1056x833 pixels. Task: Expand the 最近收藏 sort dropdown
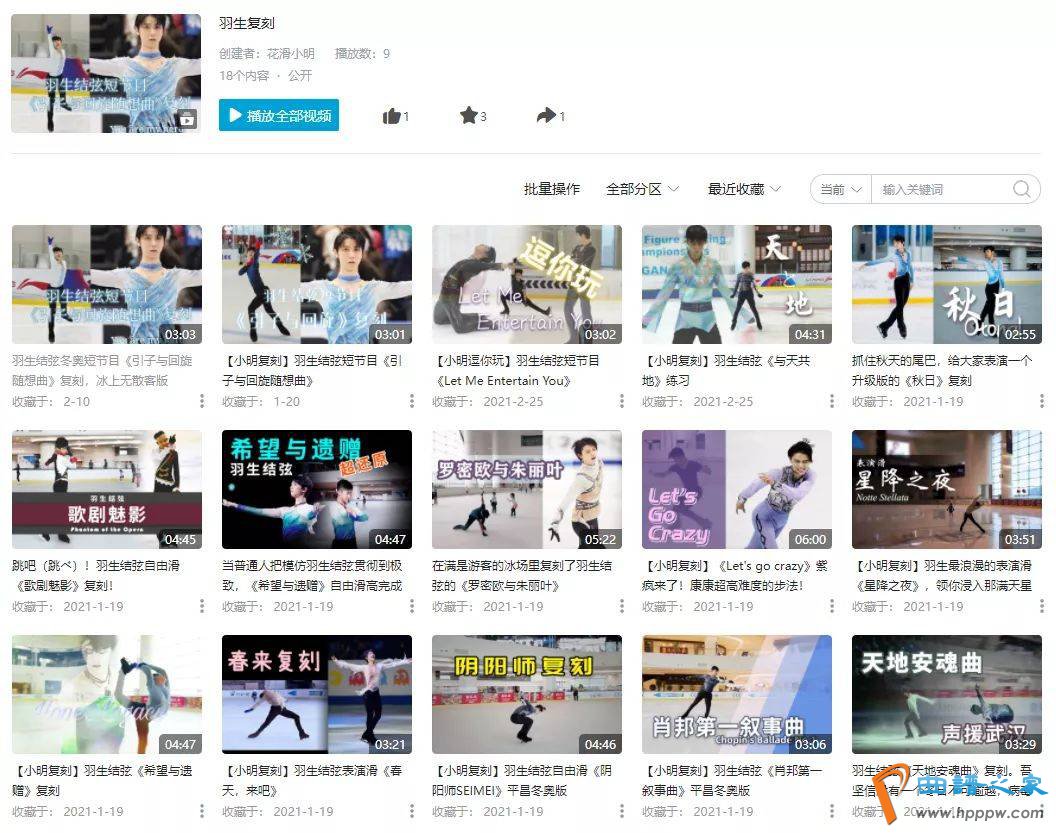(x=744, y=189)
